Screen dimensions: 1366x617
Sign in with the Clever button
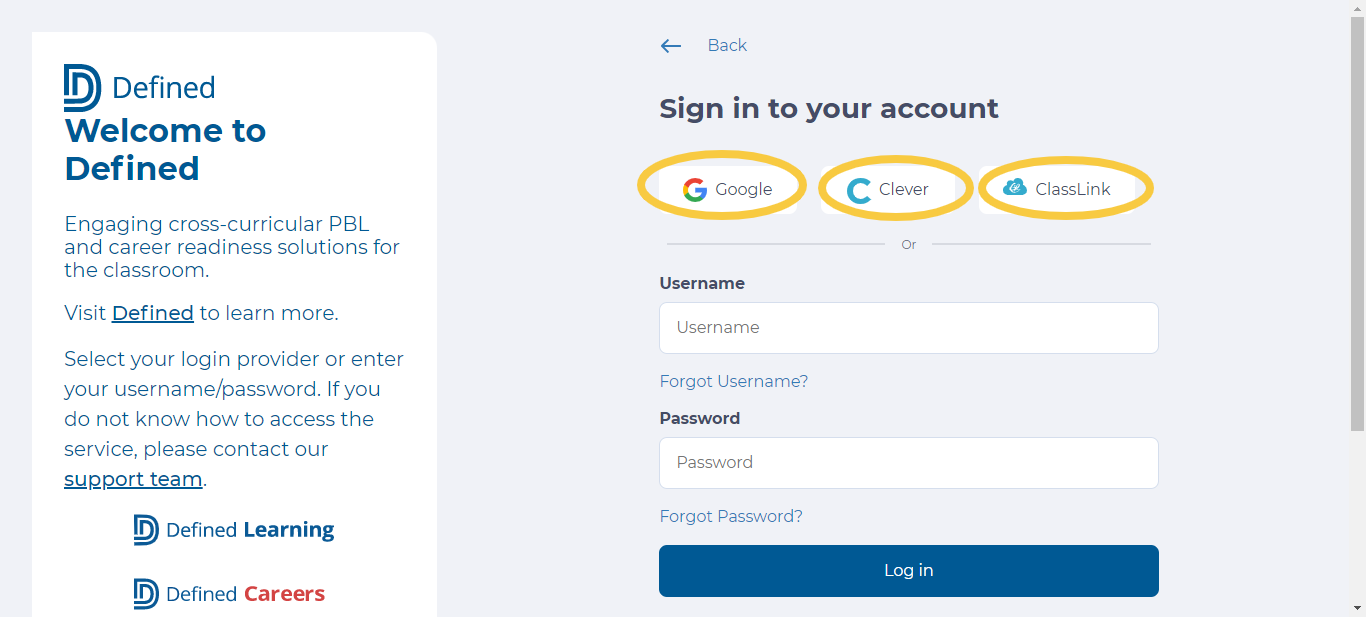(888, 190)
